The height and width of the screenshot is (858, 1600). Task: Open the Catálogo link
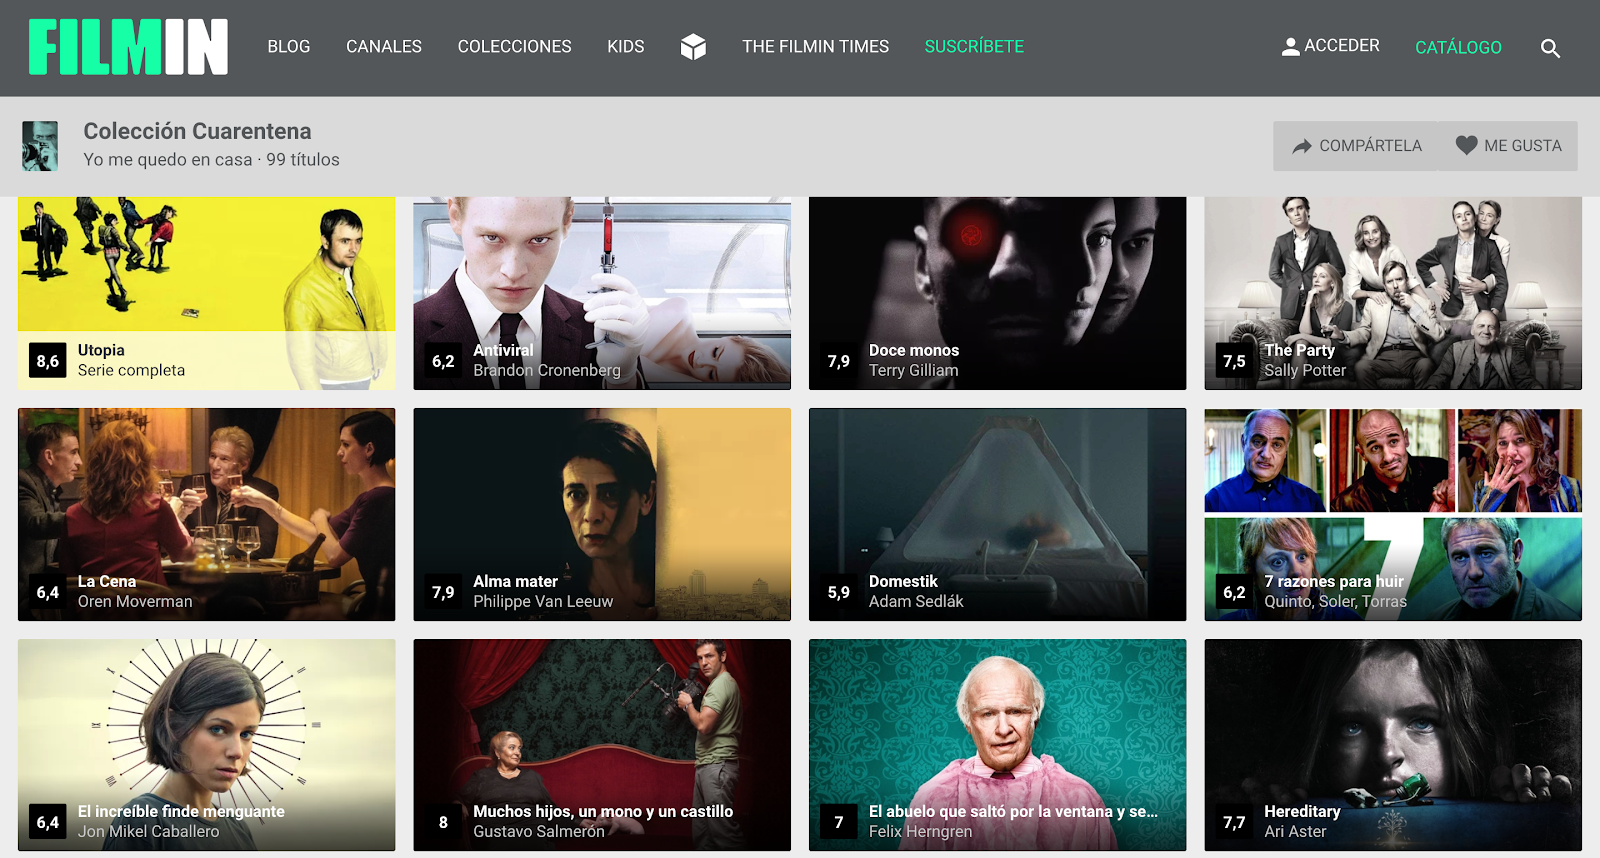tap(1457, 48)
